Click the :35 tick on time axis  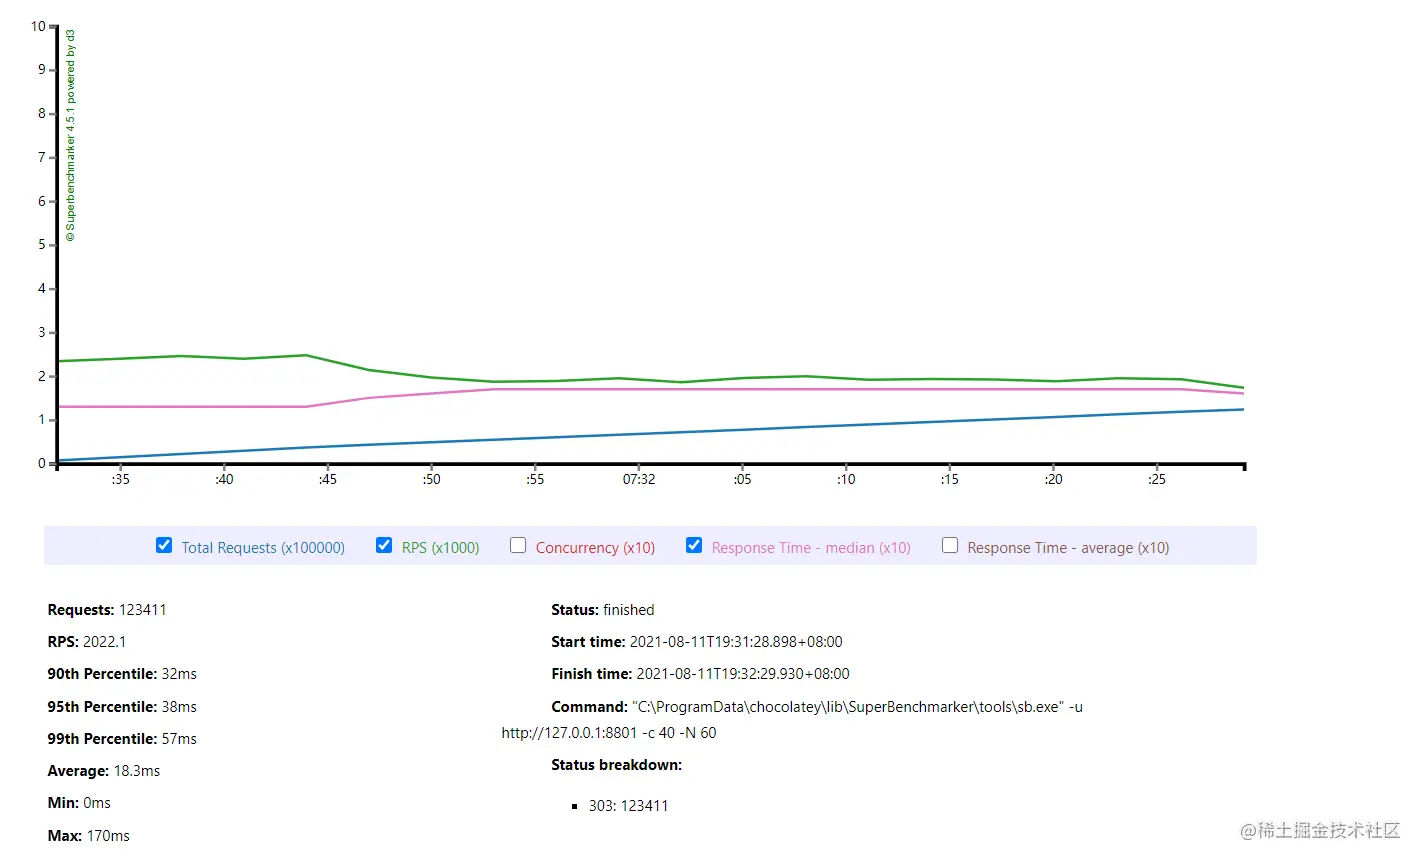point(120,479)
